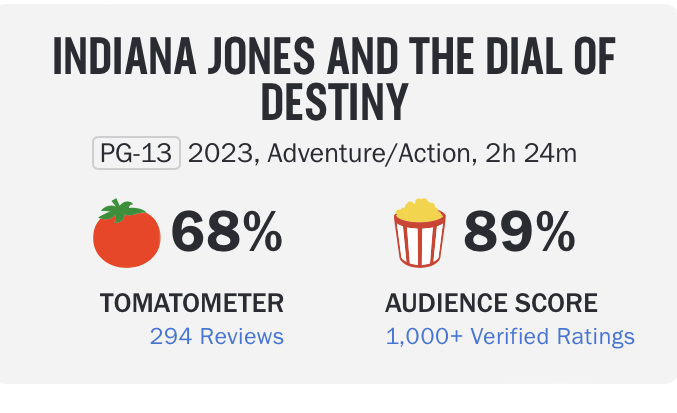Viewport: 677px width, 413px height.
Task: Click the yellow popcorn atop the bucket
Action: (x=418, y=211)
